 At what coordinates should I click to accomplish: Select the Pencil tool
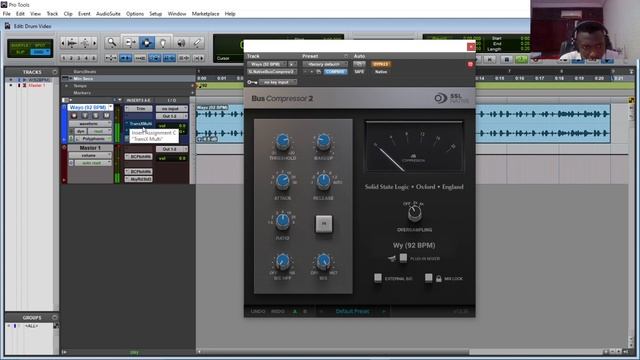coord(197,42)
